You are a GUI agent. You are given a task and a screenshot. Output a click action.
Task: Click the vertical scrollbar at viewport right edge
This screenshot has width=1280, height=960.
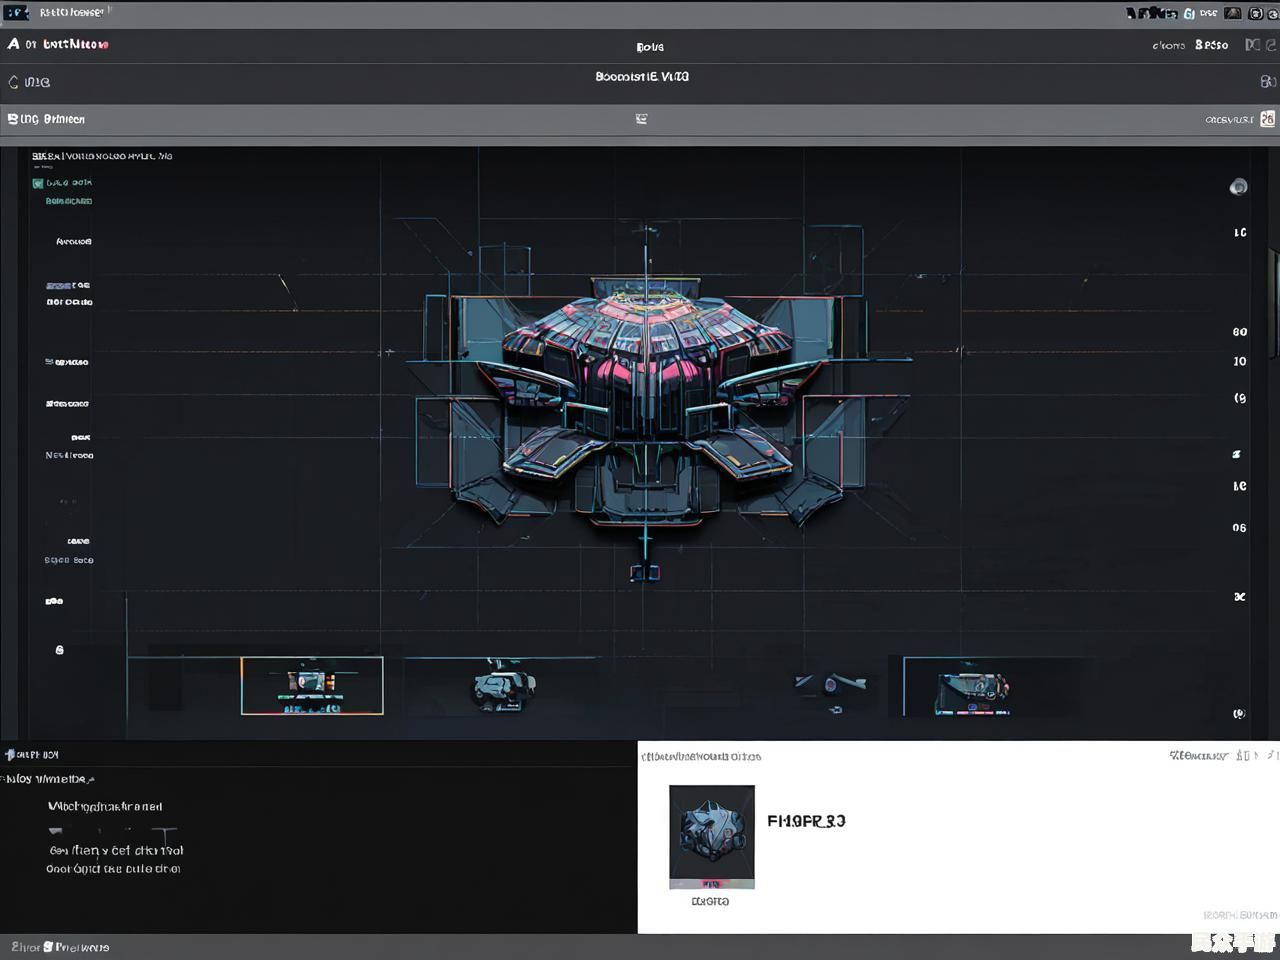[1275, 300]
